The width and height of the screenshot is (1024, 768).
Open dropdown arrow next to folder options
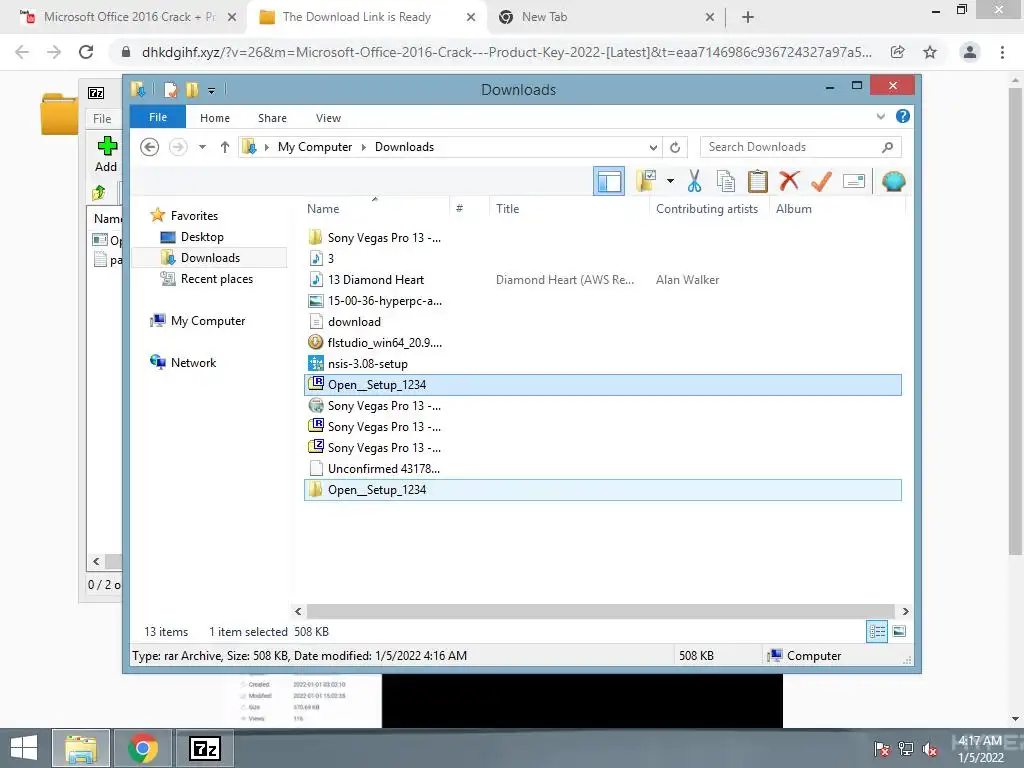point(670,181)
